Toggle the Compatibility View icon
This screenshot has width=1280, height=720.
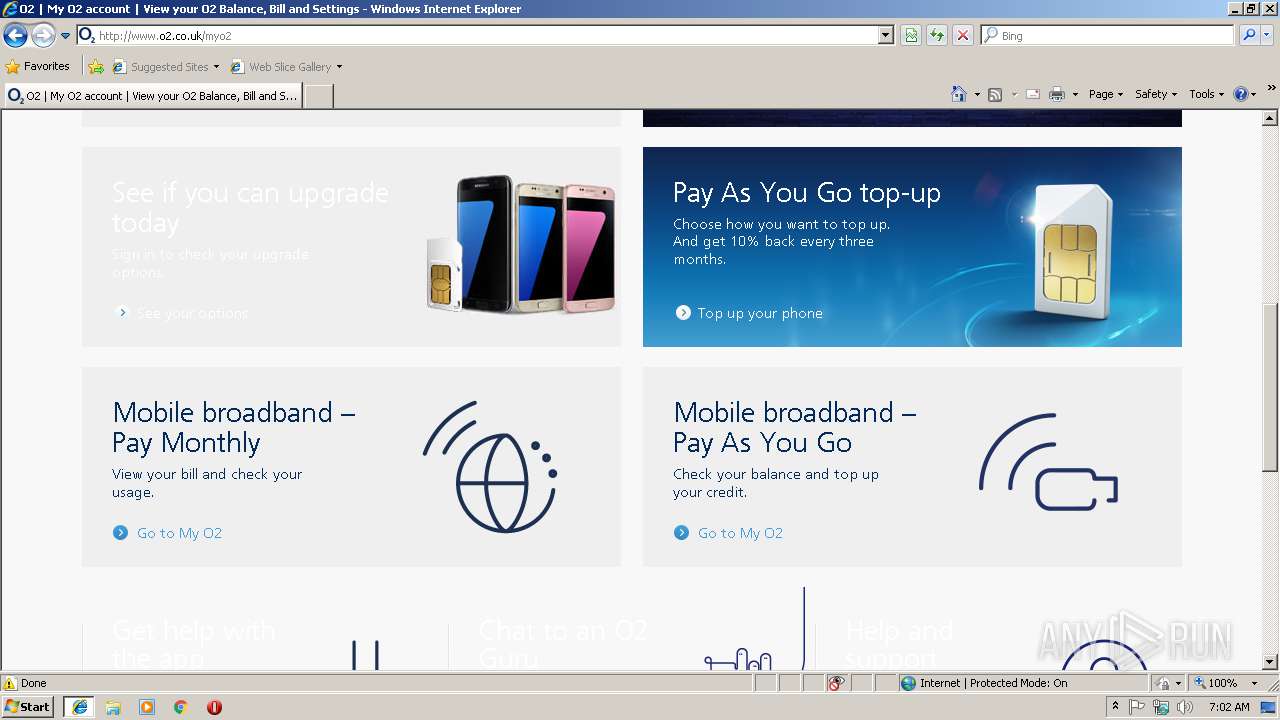click(x=911, y=36)
